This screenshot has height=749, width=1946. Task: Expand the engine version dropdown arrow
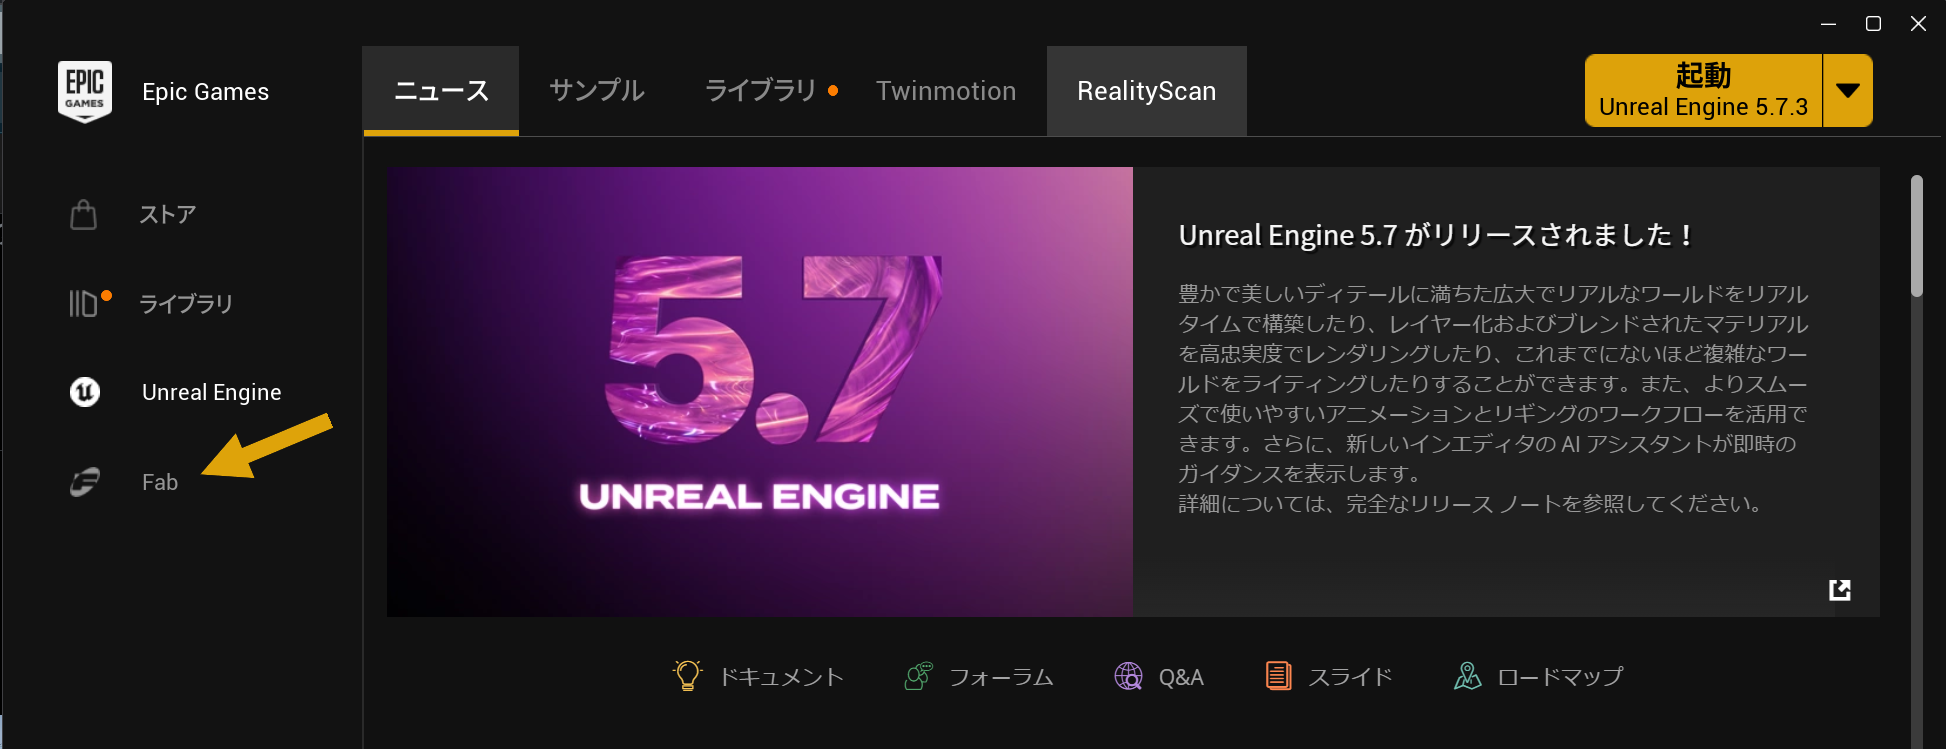pyautogui.click(x=1847, y=91)
